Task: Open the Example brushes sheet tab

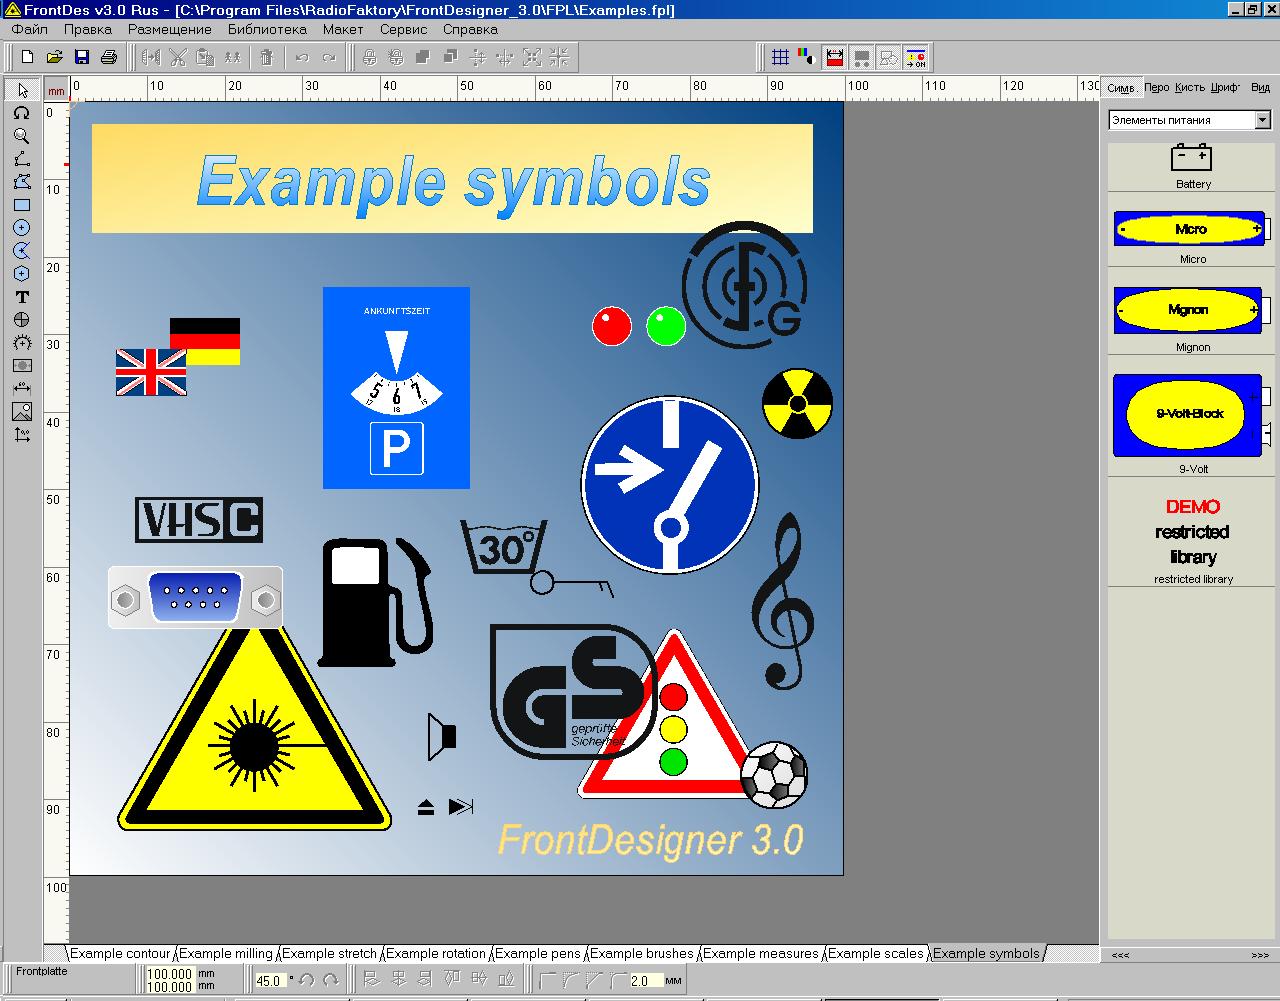Action: pyautogui.click(x=642, y=954)
